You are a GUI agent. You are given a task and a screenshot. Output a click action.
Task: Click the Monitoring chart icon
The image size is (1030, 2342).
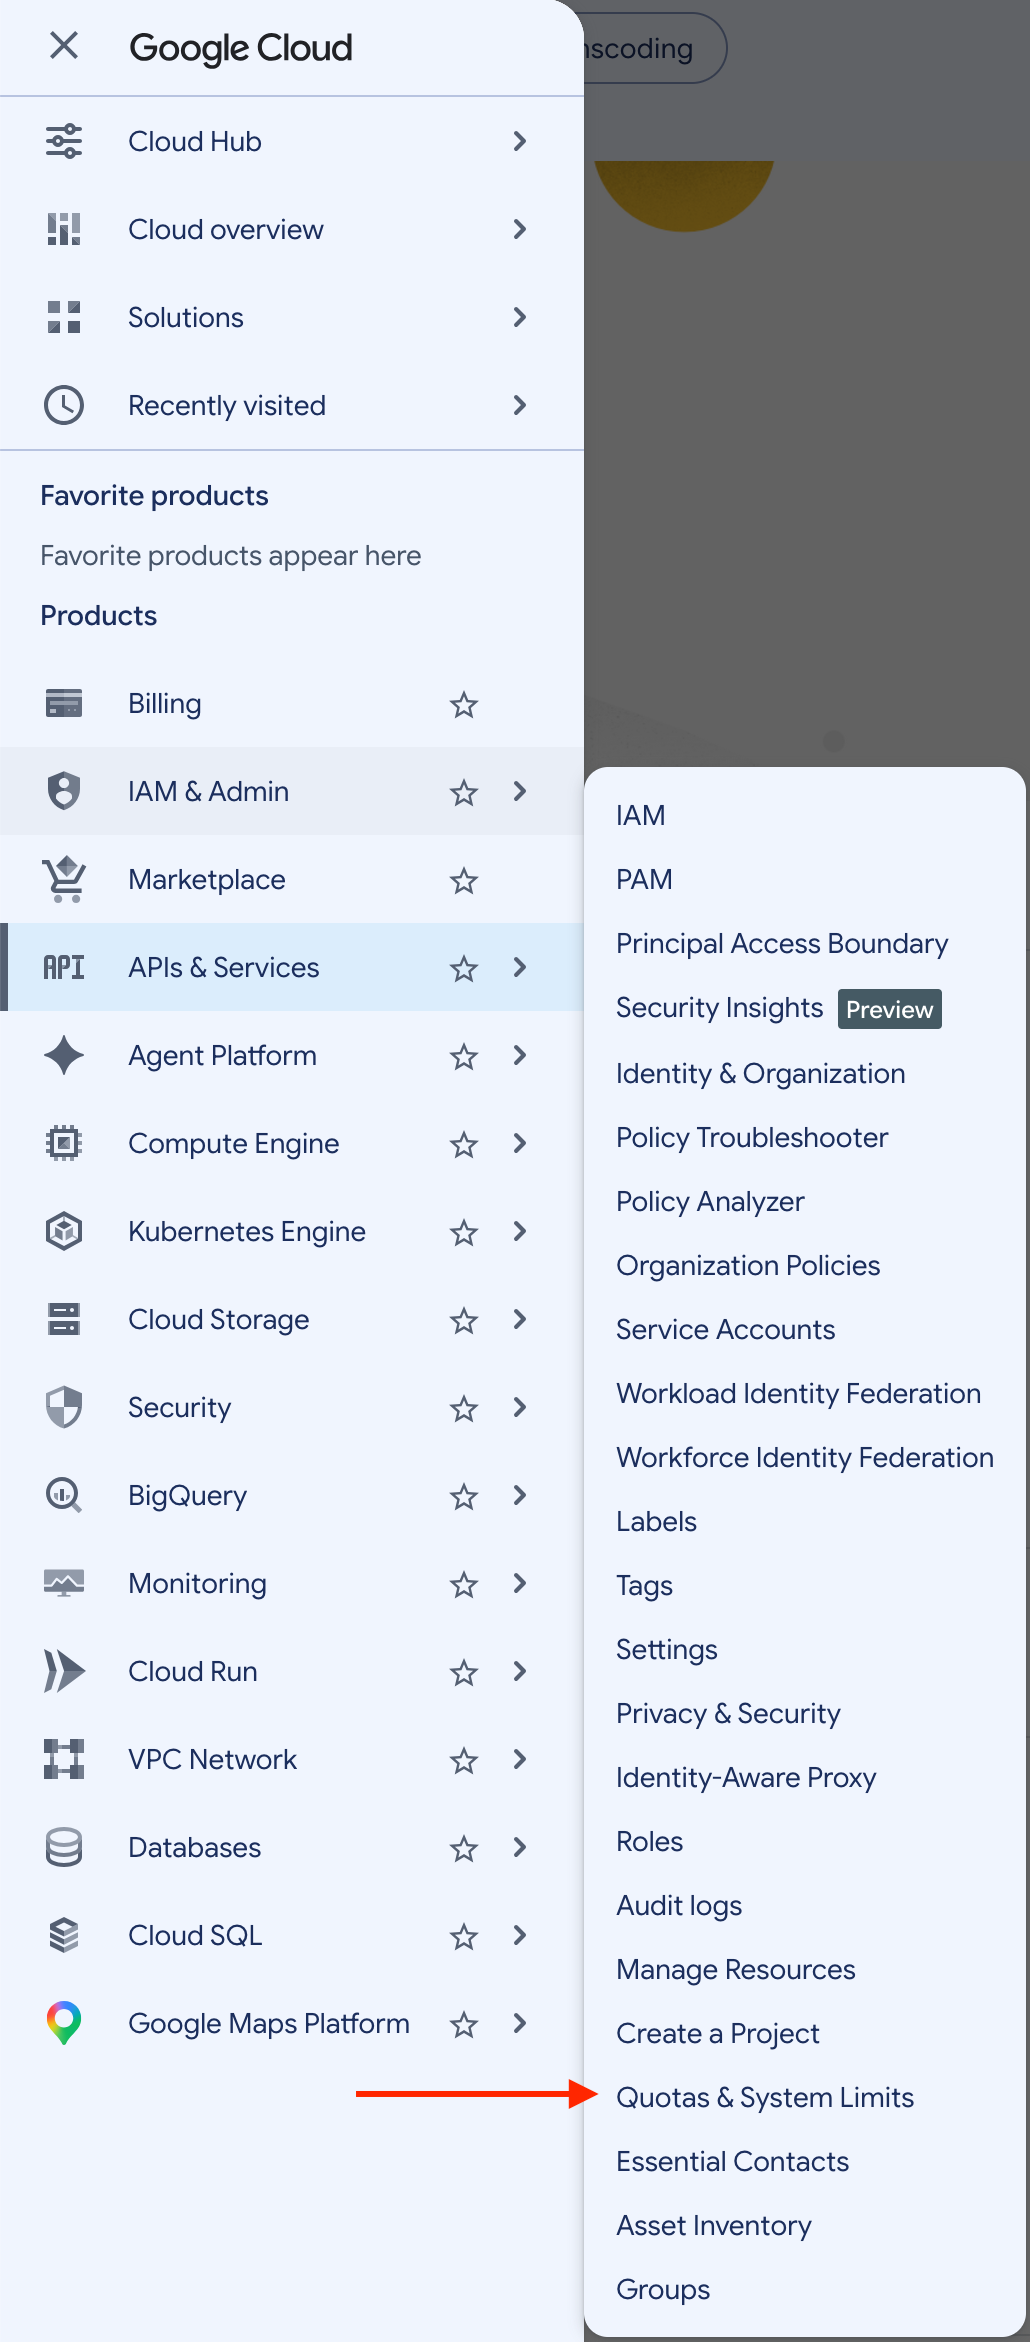click(64, 1583)
